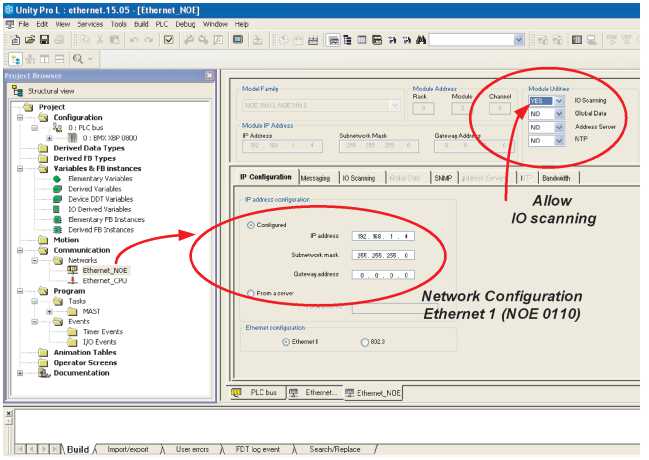Switch to the PLC bus window tab
Screen dimensions: 649x460
[257, 394]
